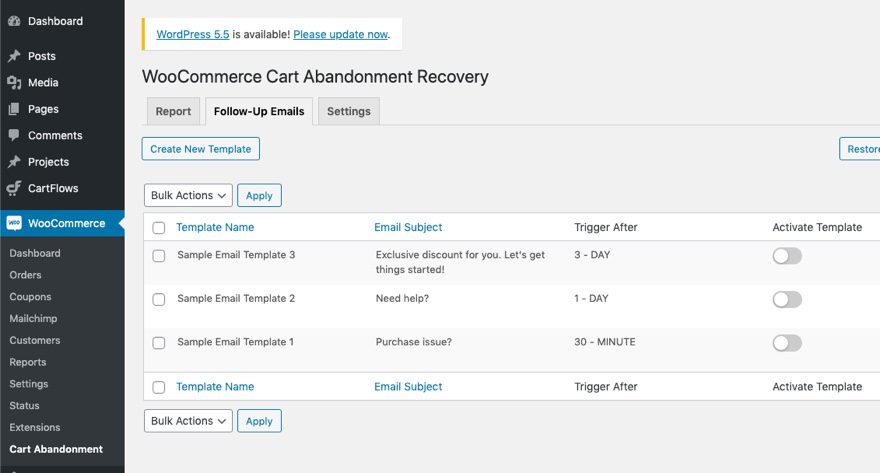Click the Posts pin icon
Viewport: 880px width, 473px height.
point(13,57)
